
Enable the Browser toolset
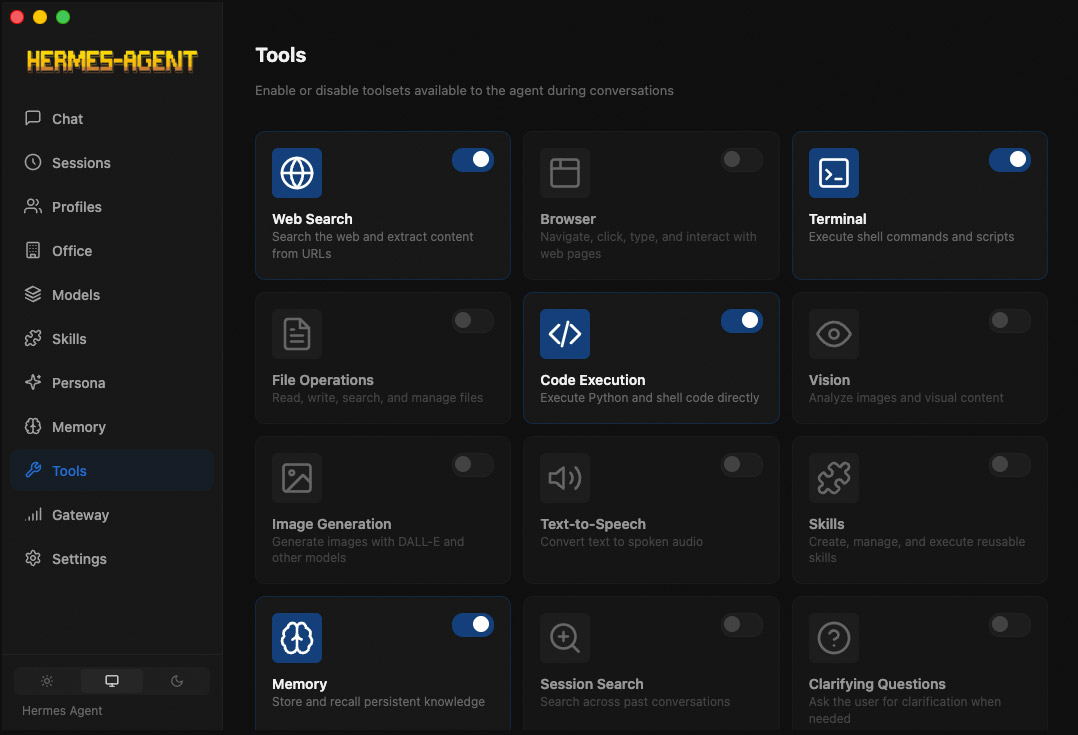click(x=741, y=159)
